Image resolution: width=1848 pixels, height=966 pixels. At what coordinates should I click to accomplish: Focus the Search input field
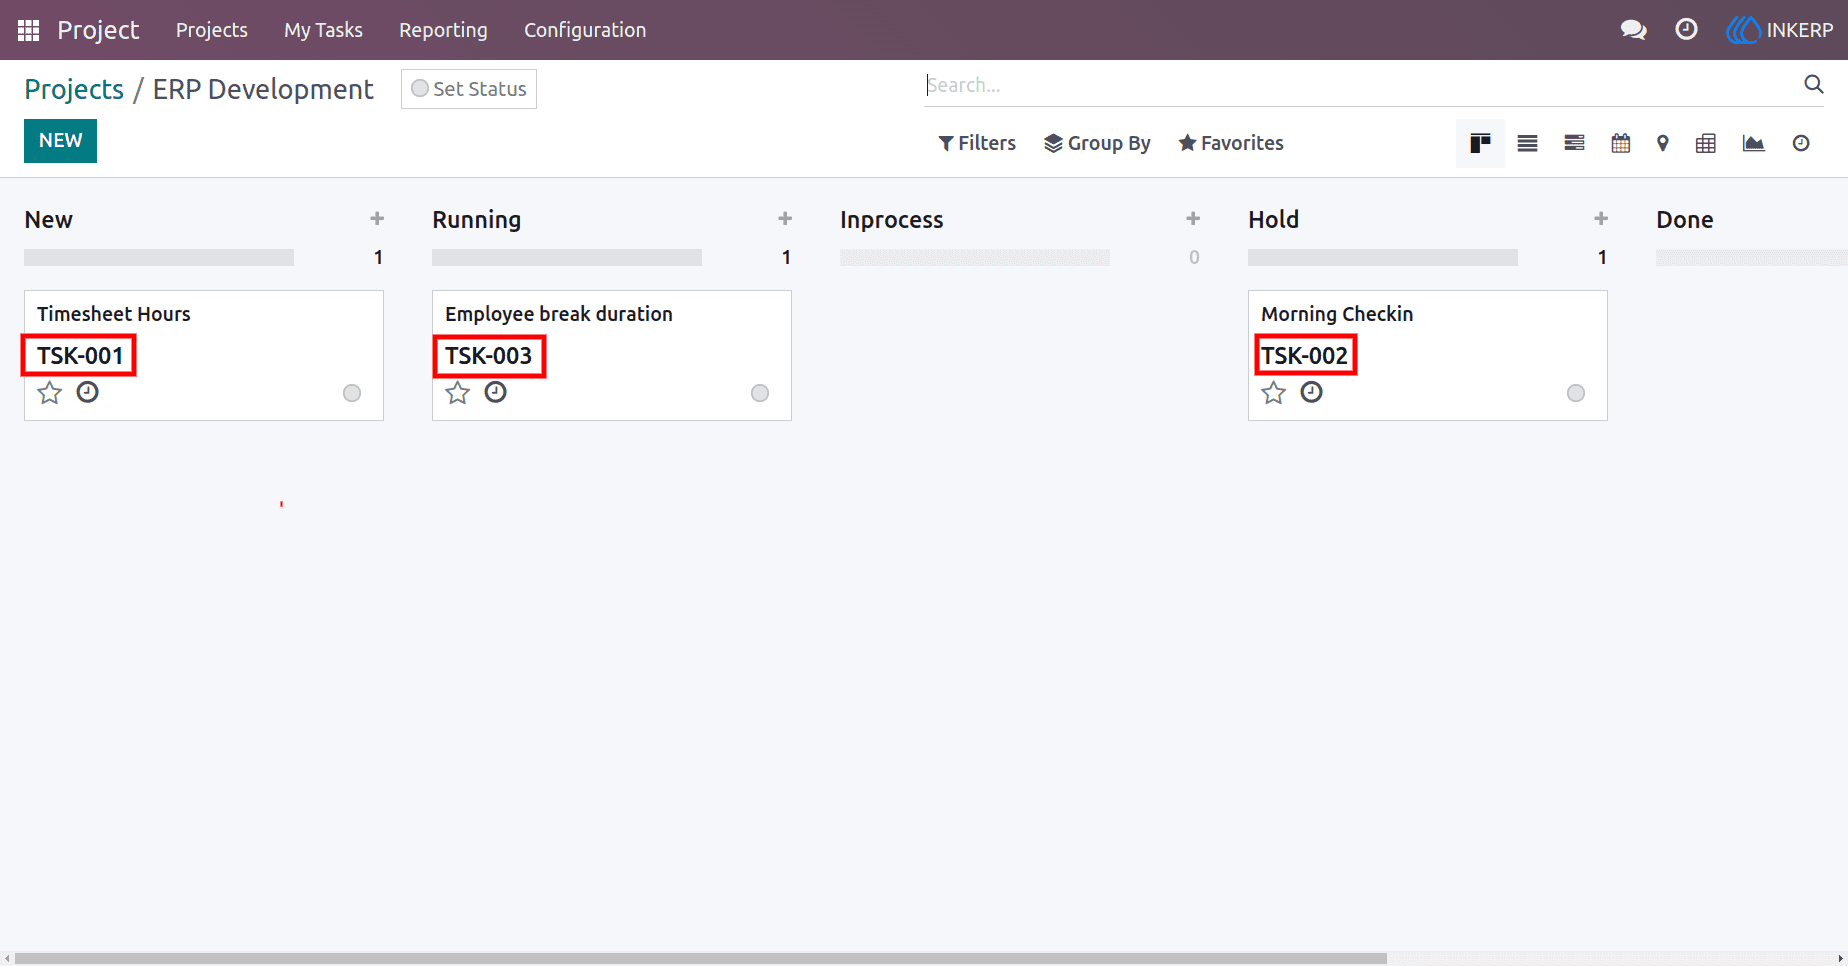pyautogui.click(x=1362, y=85)
